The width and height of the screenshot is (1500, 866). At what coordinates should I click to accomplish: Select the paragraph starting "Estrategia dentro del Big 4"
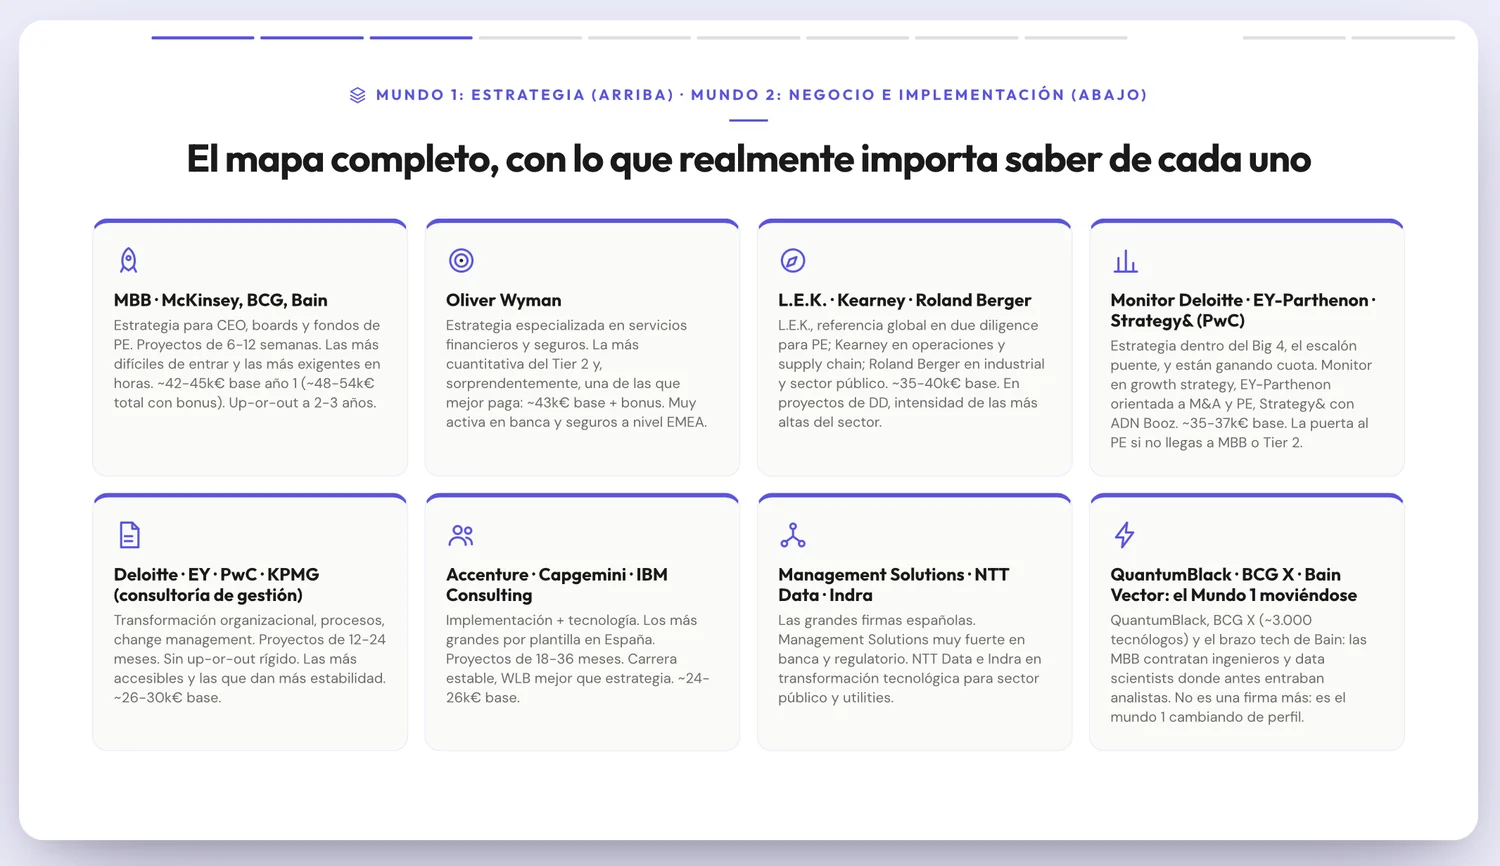point(1241,394)
